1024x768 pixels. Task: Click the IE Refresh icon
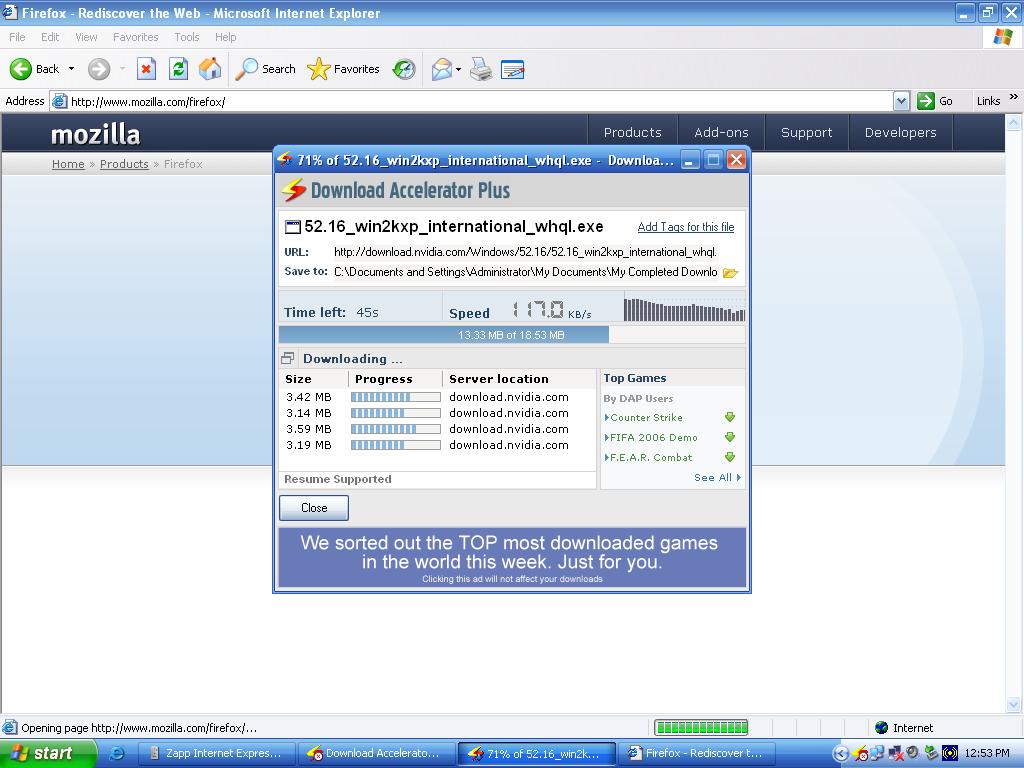tap(178, 69)
